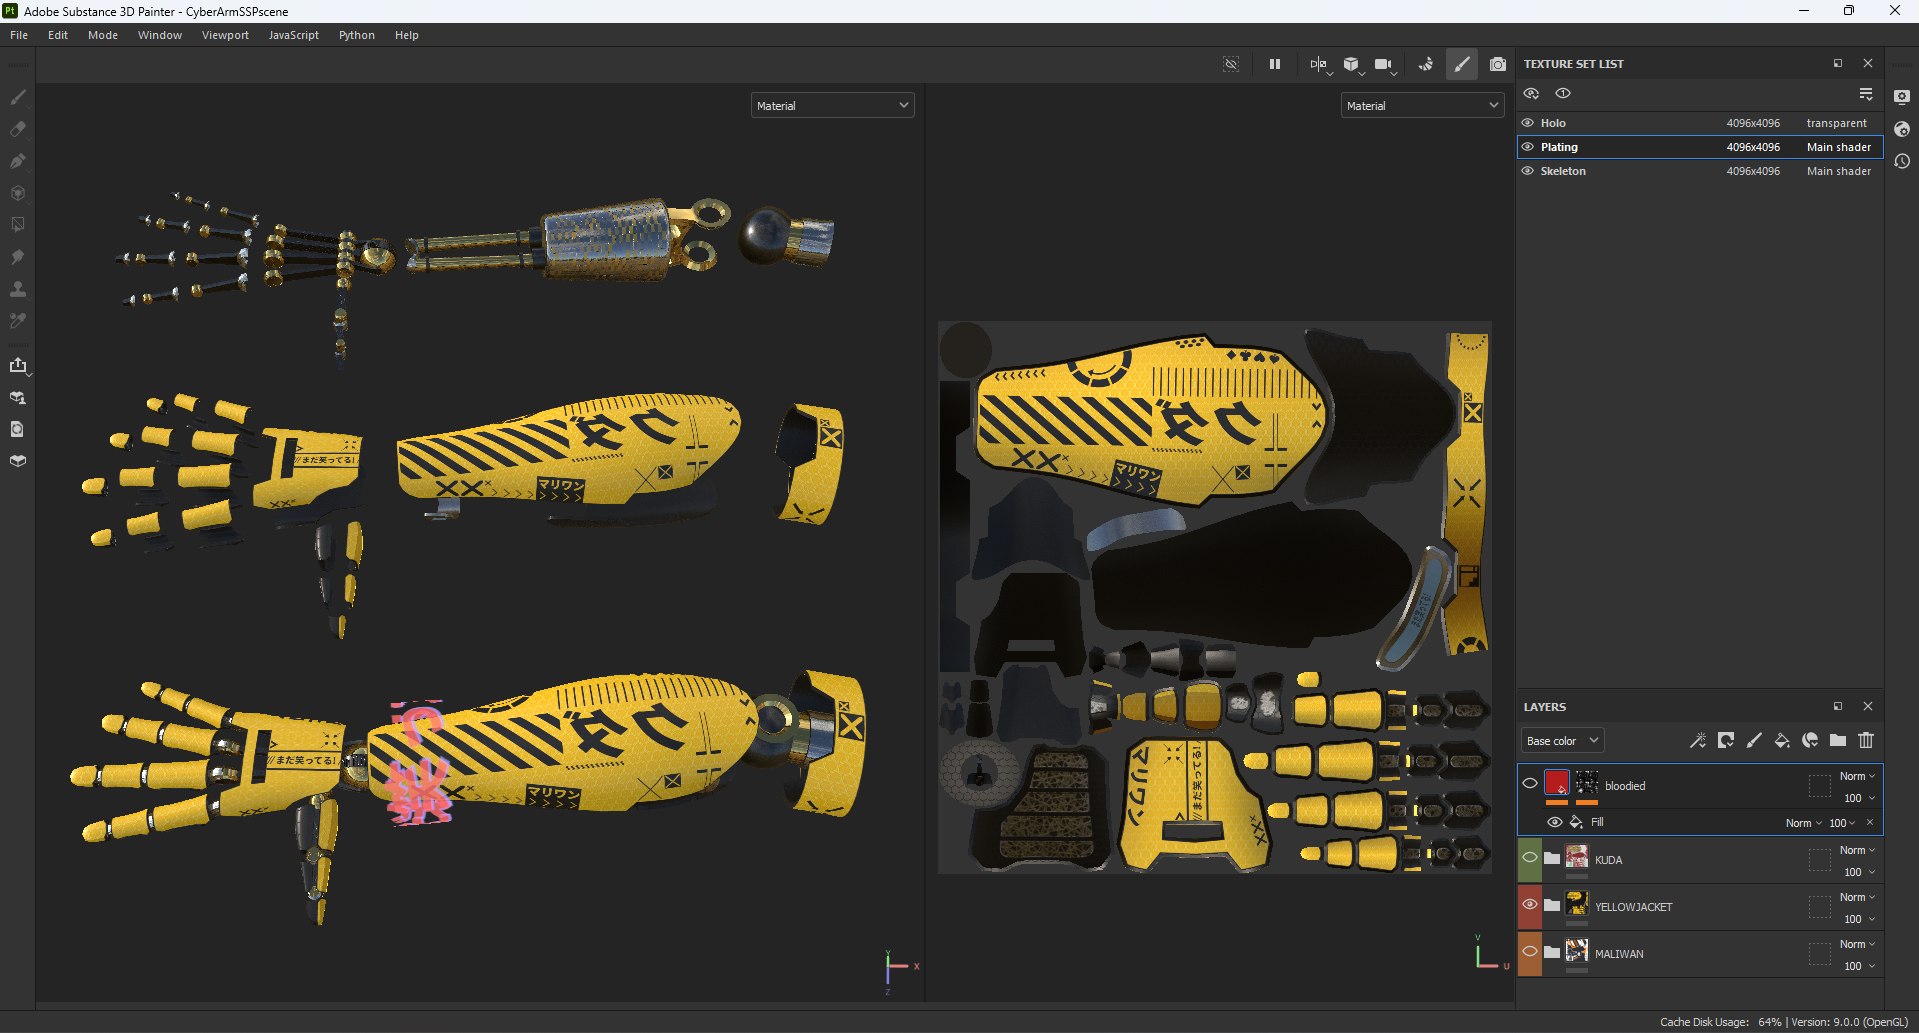Image resolution: width=1919 pixels, height=1033 pixels.
Task: Open the 3D viewport Material dropdown
Action: pyautogui.click(x=832, y=105)
